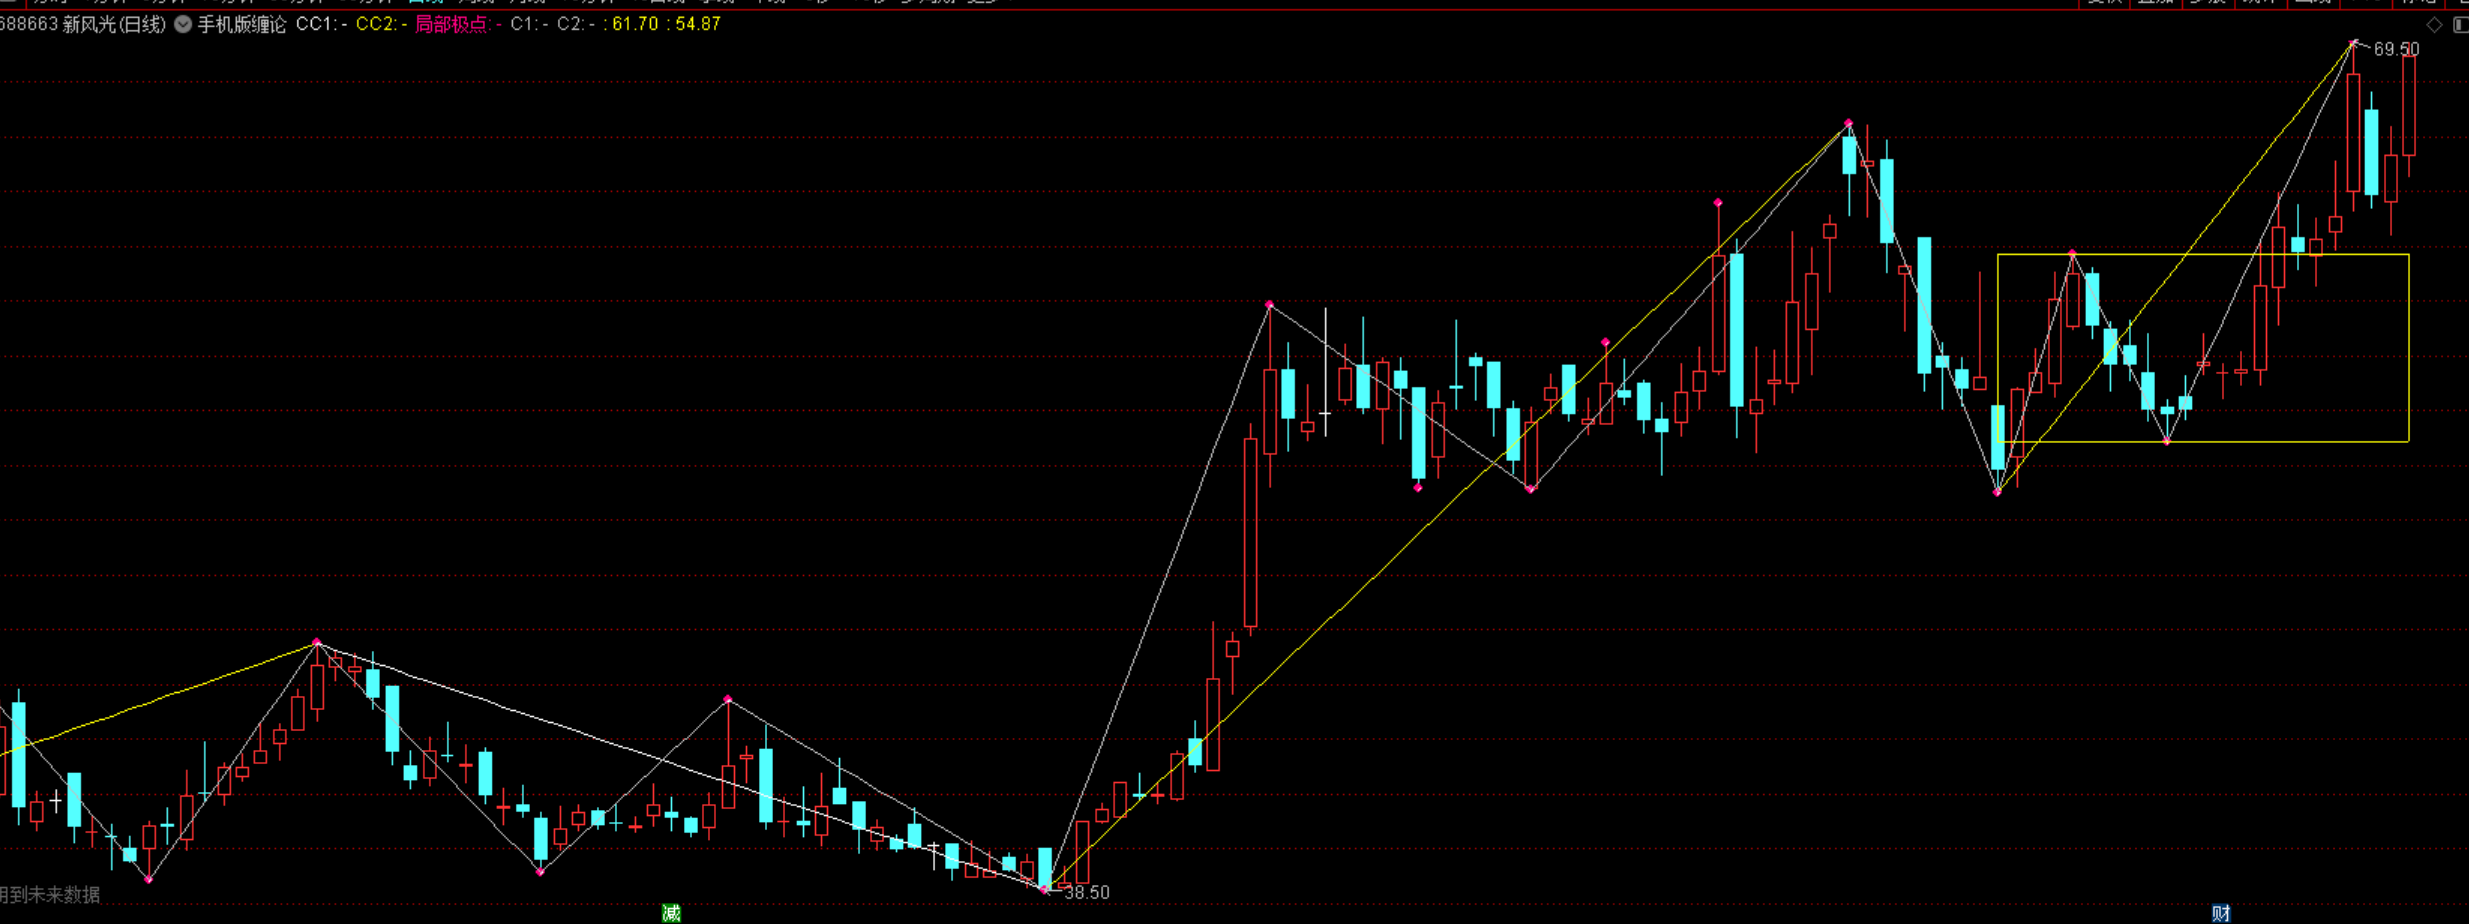Click the pink marker at the 38.50 low point

(1044, 889)
